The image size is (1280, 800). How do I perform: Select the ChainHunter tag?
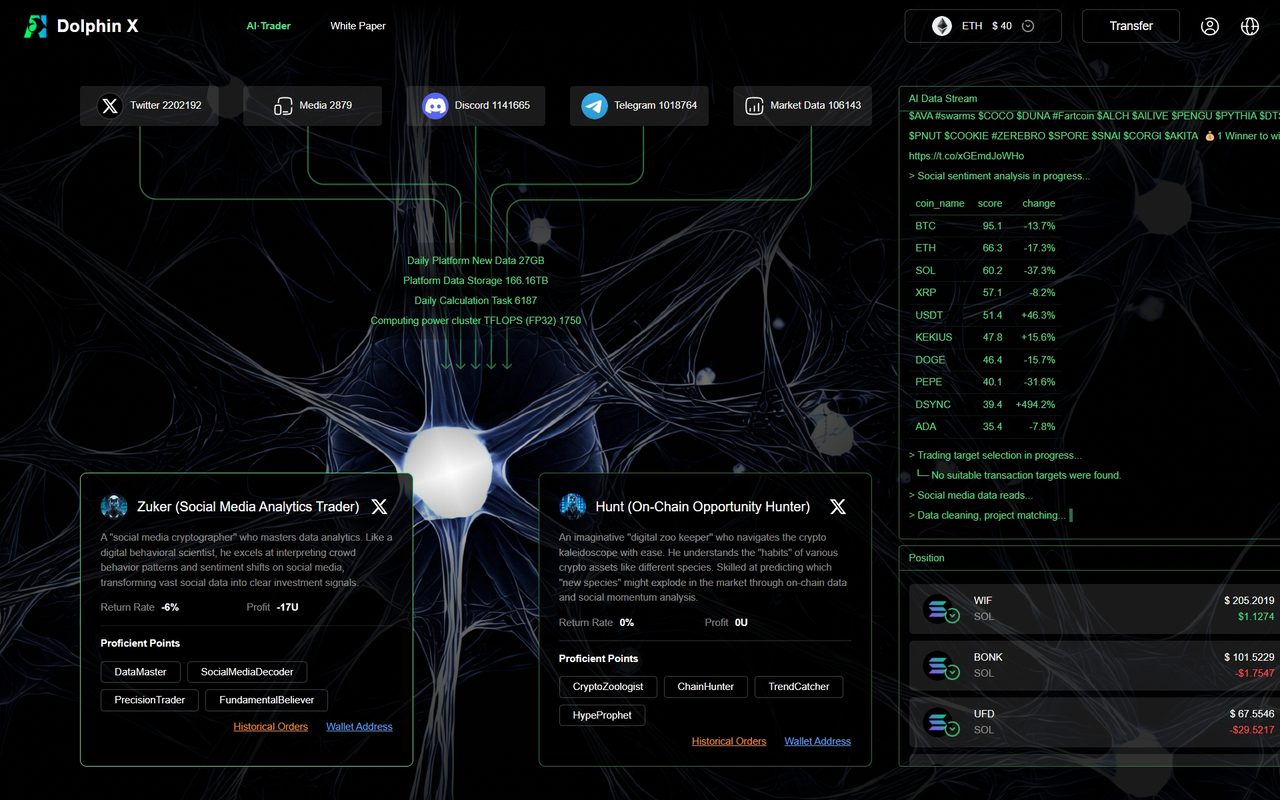point(706,687)
